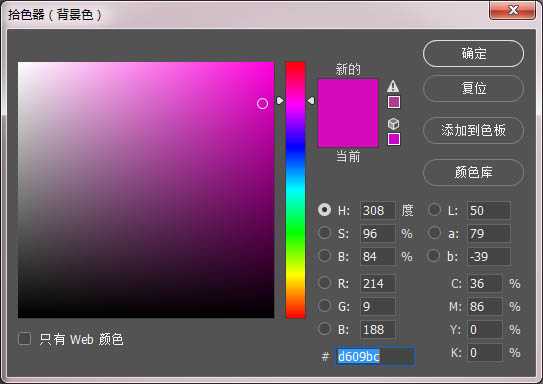This screenshot has height=384, width=543.
Task: Click the hex color code input field
Action: 375,356
